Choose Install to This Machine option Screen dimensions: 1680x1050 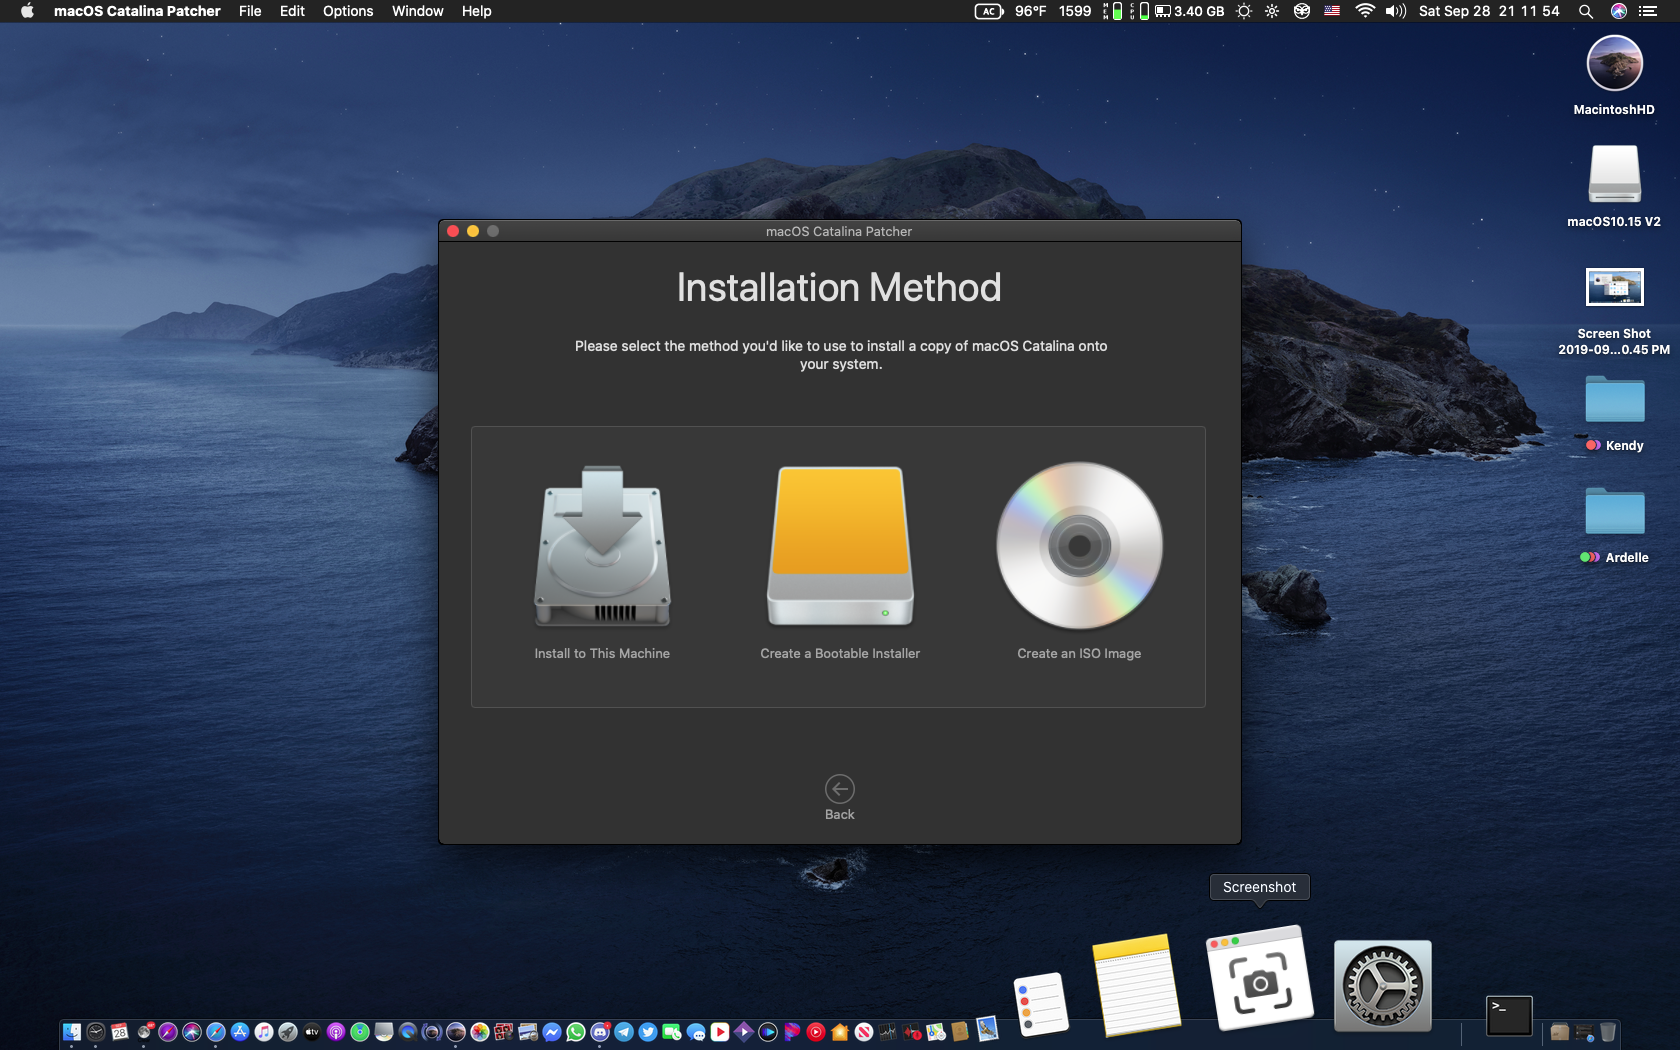tap(602, 562)
